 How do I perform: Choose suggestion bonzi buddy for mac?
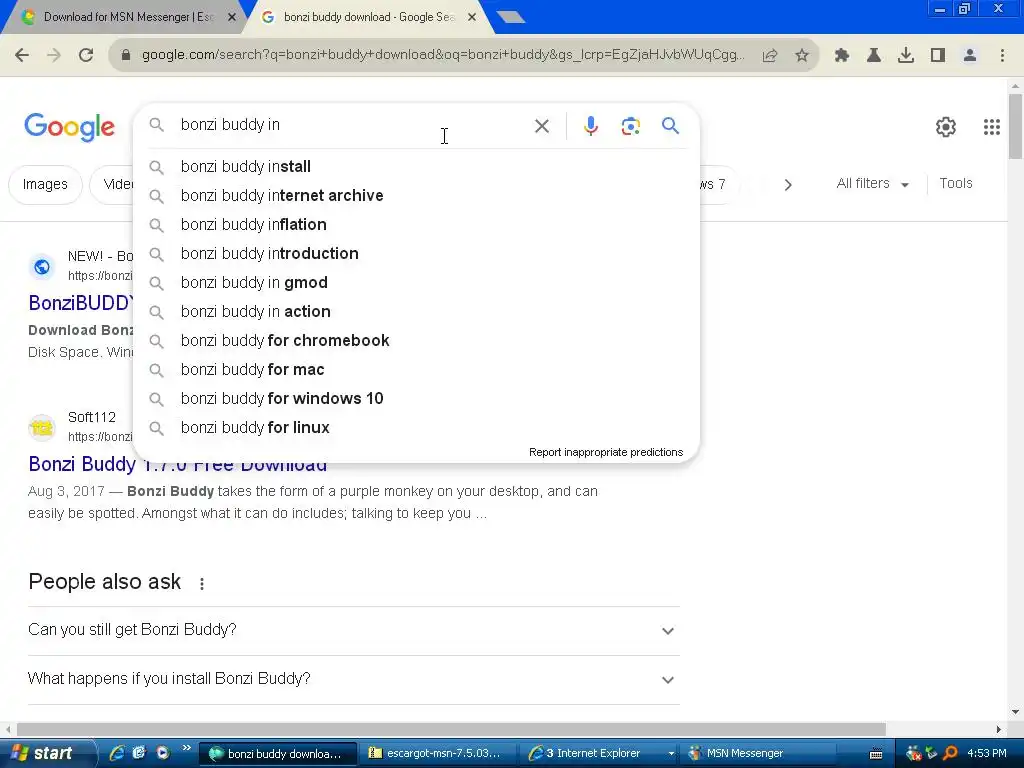[x=416, y=370]
